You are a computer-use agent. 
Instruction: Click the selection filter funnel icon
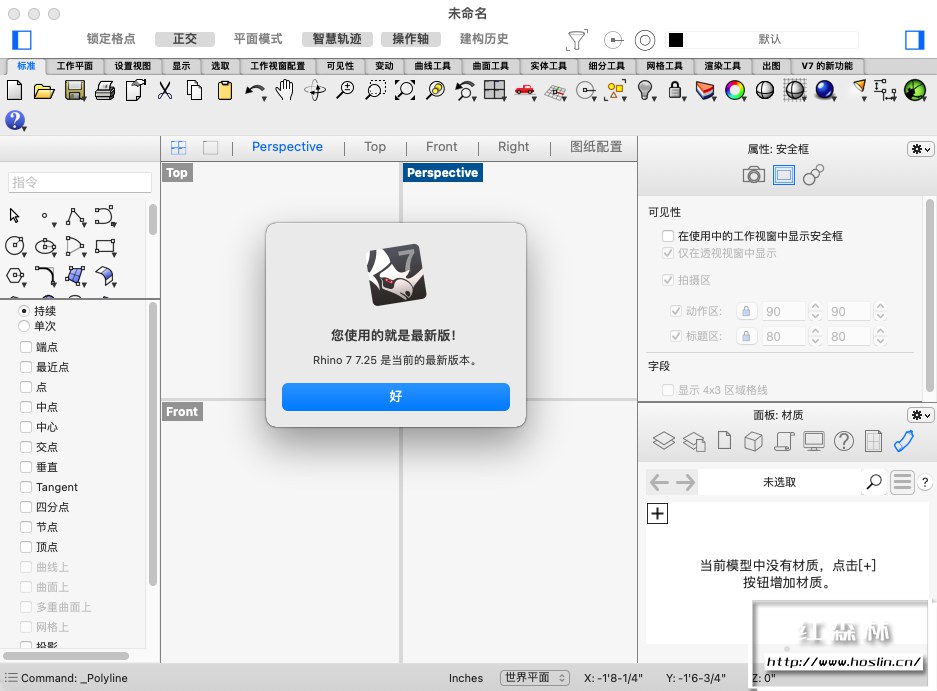[577, 39]
